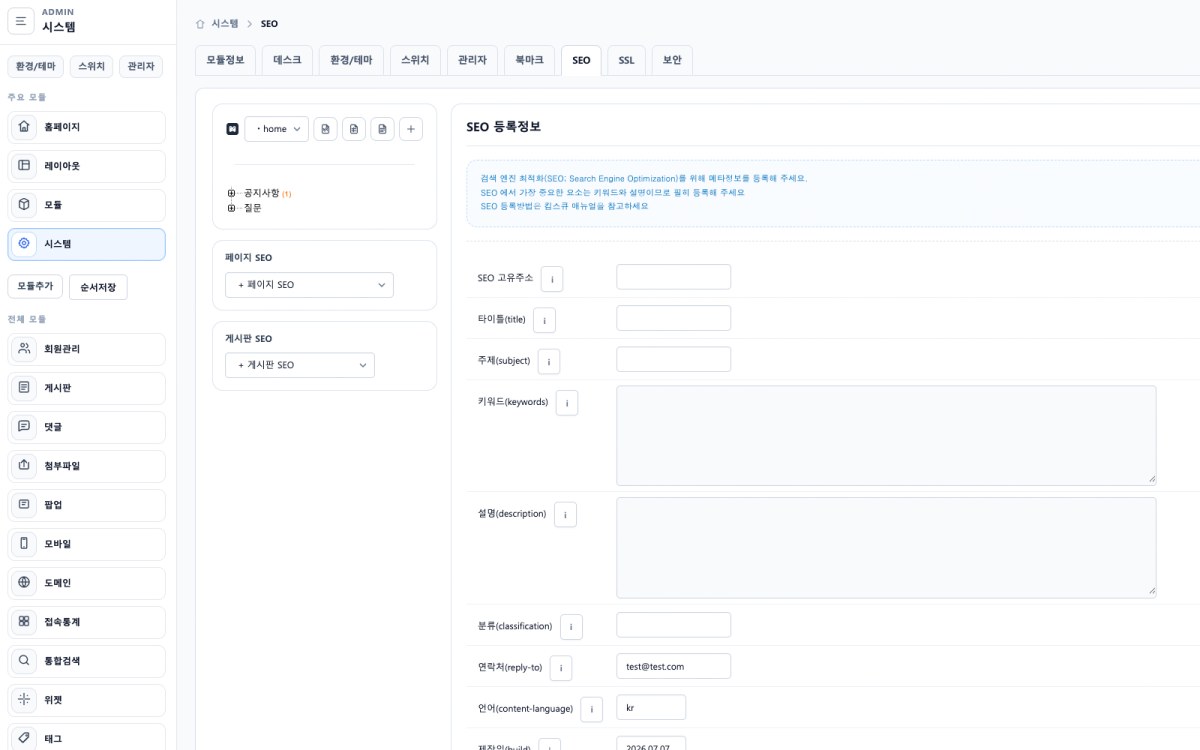
Task: Click the home icon in the breadcrumb
Action: pos(200,23)
